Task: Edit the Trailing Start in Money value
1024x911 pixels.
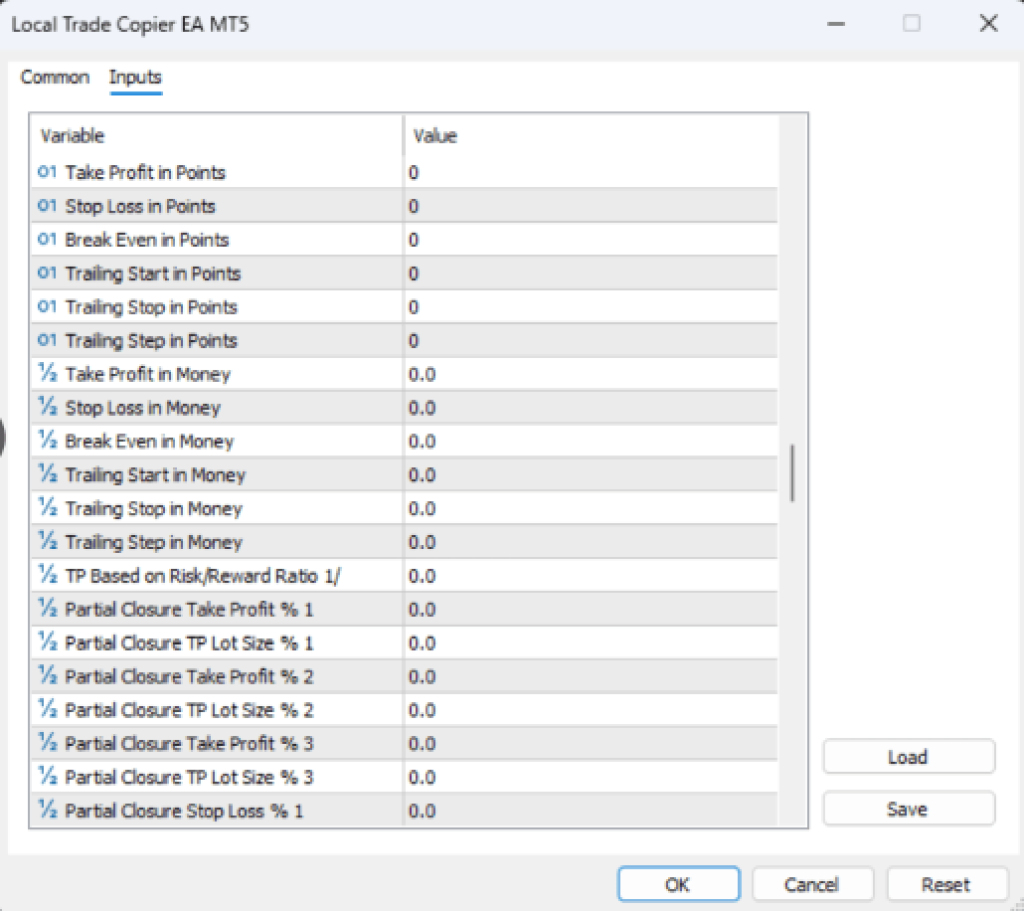Action: tap(591, 475)
